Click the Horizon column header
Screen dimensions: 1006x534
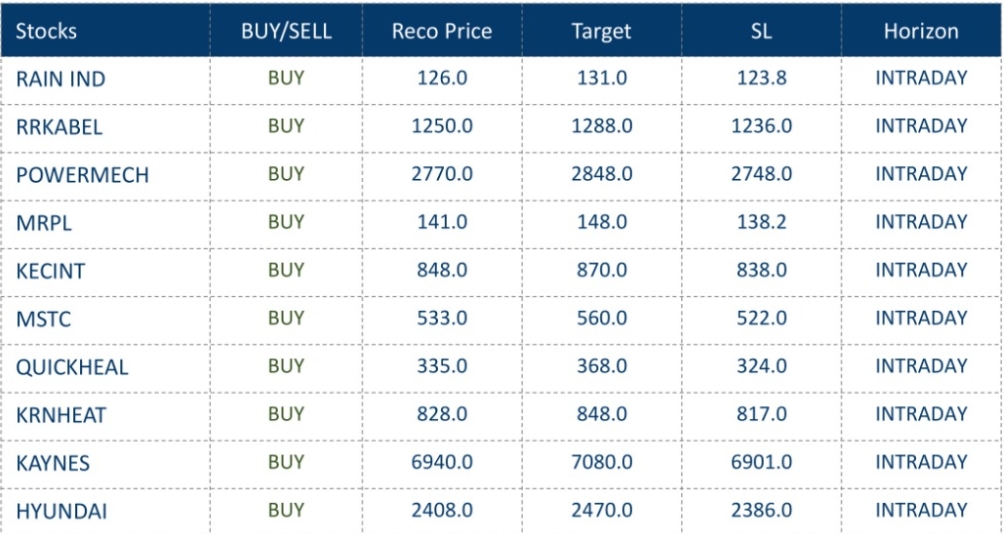[921, 31]
